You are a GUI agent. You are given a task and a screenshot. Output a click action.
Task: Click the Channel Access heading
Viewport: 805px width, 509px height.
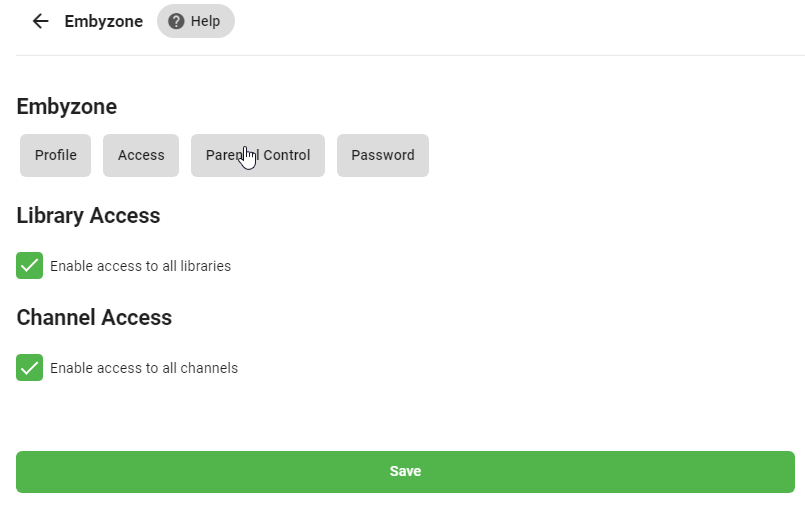click(x=94, y=317)
